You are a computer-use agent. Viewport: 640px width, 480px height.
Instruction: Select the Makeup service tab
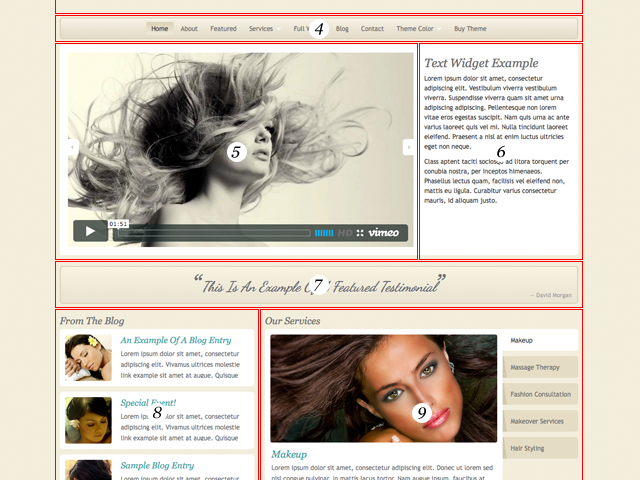[x=540, y=340]
